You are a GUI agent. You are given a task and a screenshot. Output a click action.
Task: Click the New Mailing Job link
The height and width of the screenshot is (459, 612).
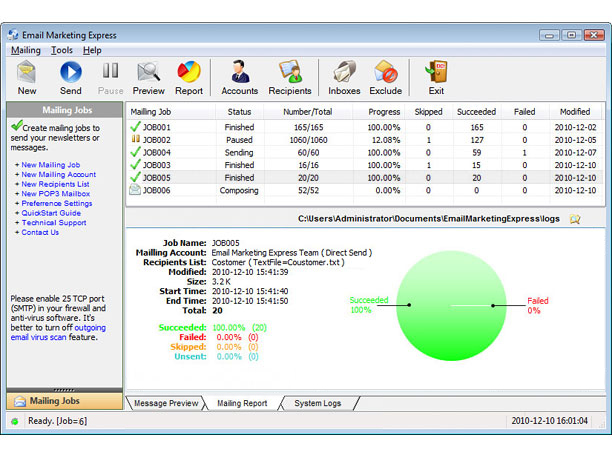pos(51,165)
